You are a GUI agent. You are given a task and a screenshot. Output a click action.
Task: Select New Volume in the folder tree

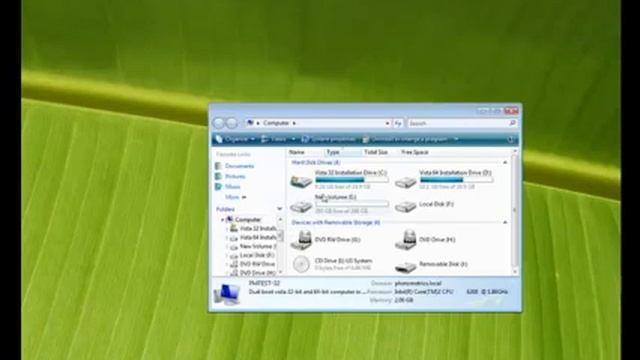258,247
